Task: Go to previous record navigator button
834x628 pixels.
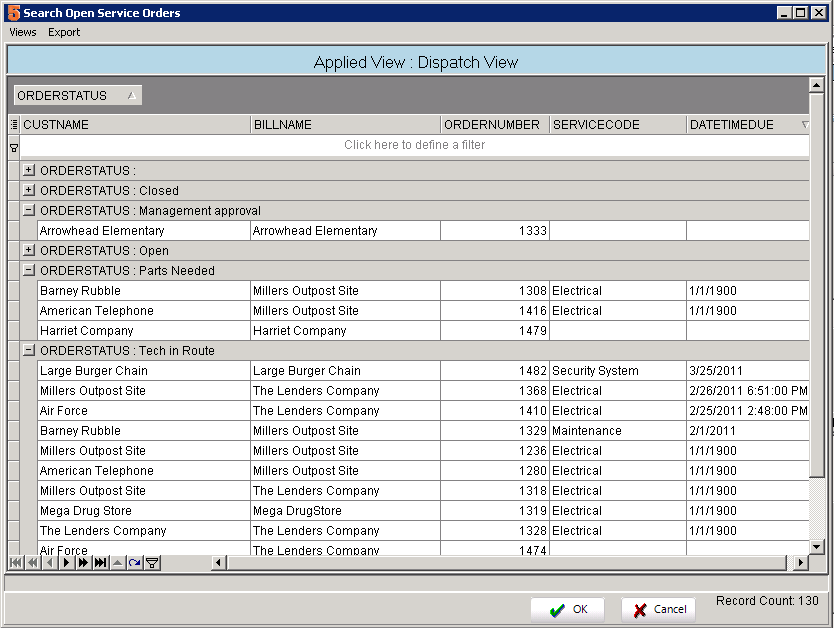Action: click(49, 563)
